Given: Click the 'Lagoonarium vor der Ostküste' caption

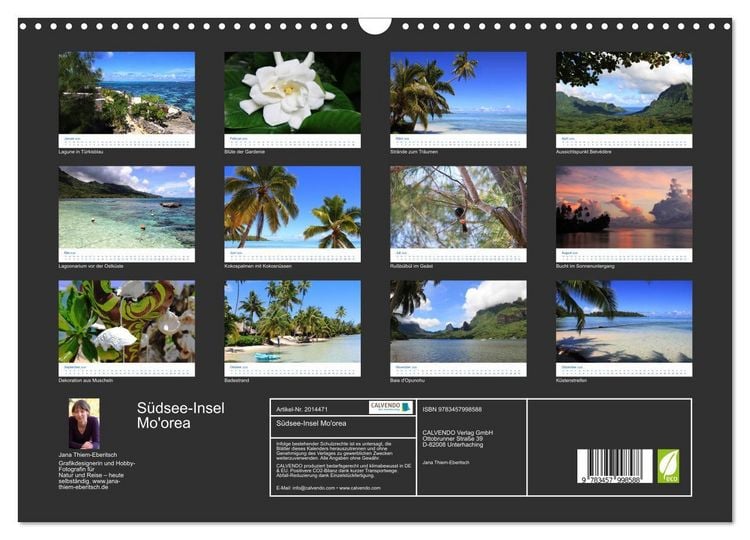Looking at the screenshot, I should click(x=91, y=266).
